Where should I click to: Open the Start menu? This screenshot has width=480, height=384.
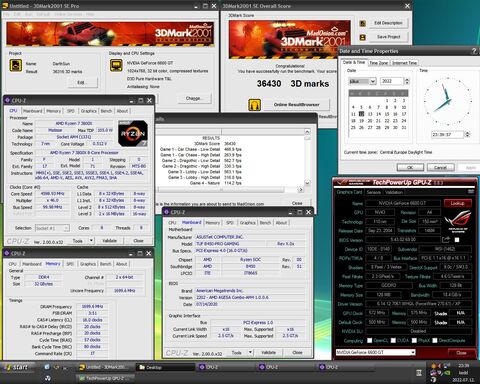pyautogui.click(x=17, y=367)
